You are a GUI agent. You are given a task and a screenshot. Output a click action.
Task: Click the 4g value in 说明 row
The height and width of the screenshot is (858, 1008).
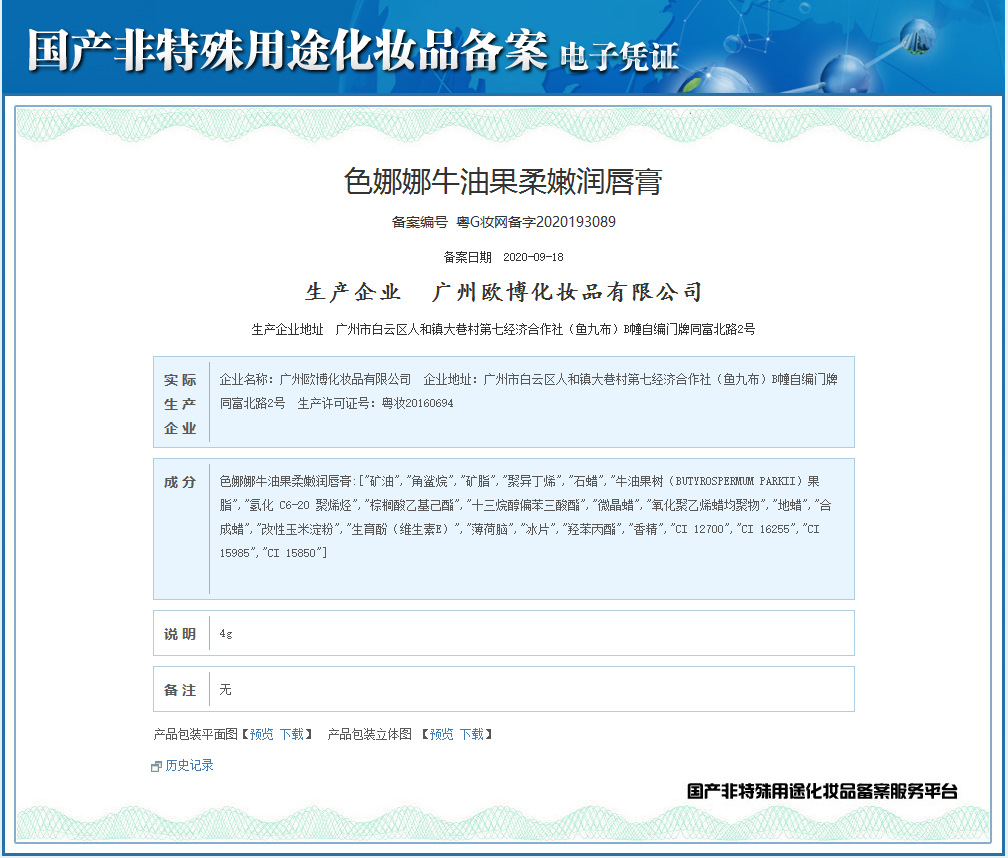(226, 634)
